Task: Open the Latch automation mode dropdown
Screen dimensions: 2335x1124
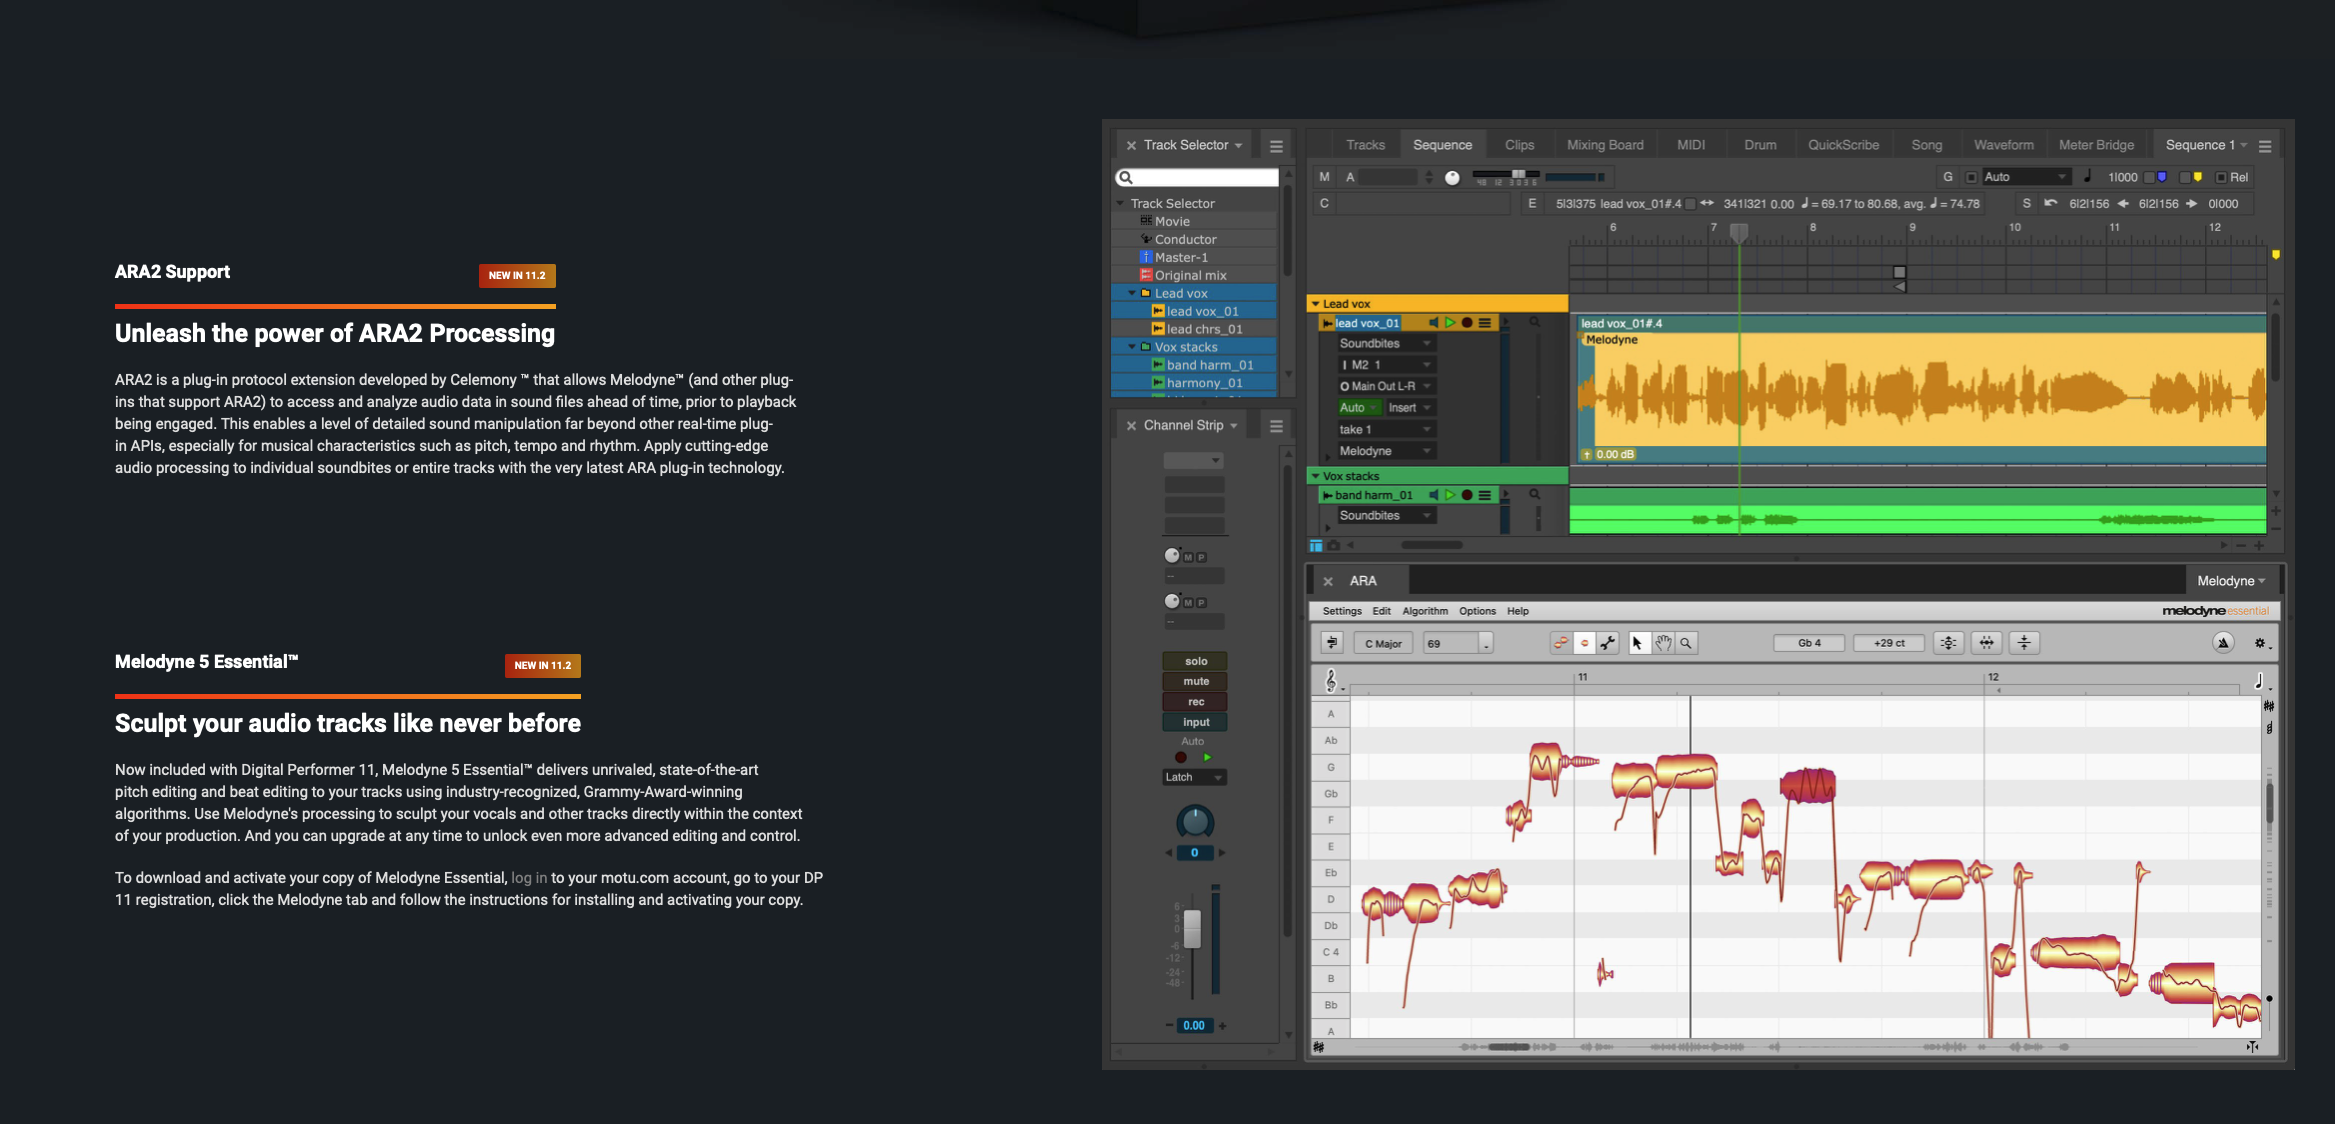Action: tap(1194, 777)
